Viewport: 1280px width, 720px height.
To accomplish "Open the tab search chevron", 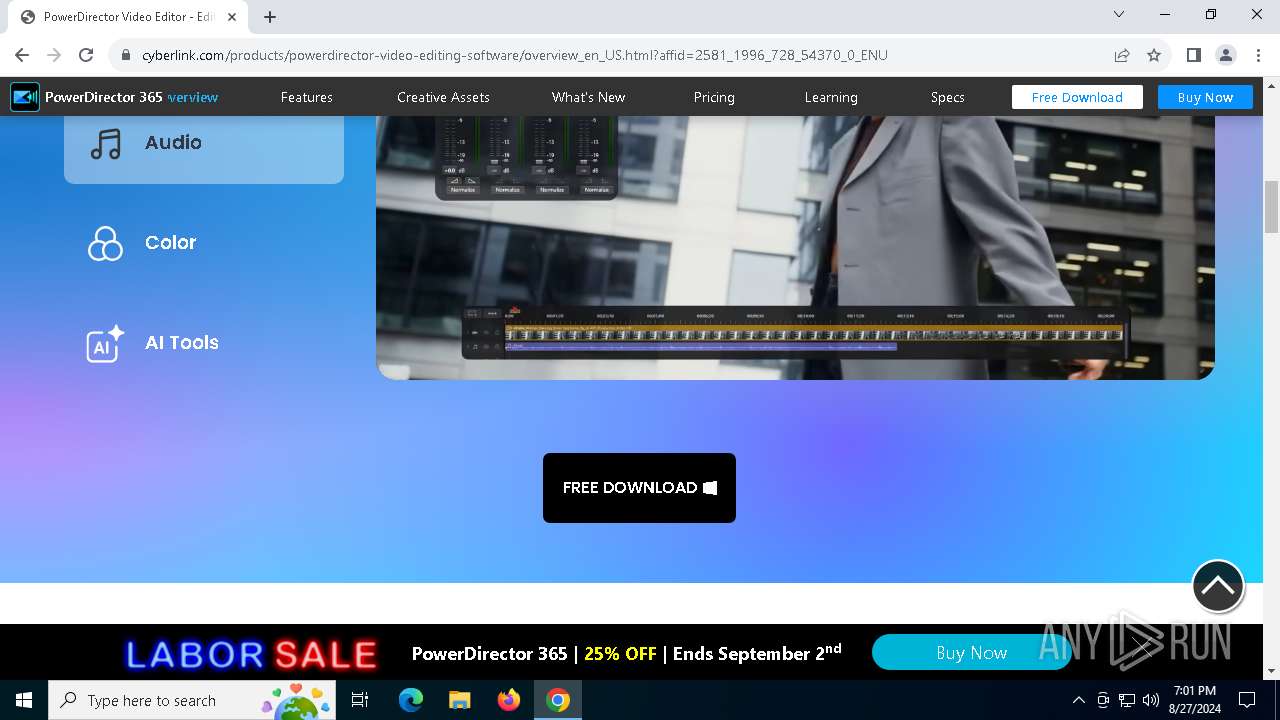I will pyautogui.click(x=1119, y=14).
